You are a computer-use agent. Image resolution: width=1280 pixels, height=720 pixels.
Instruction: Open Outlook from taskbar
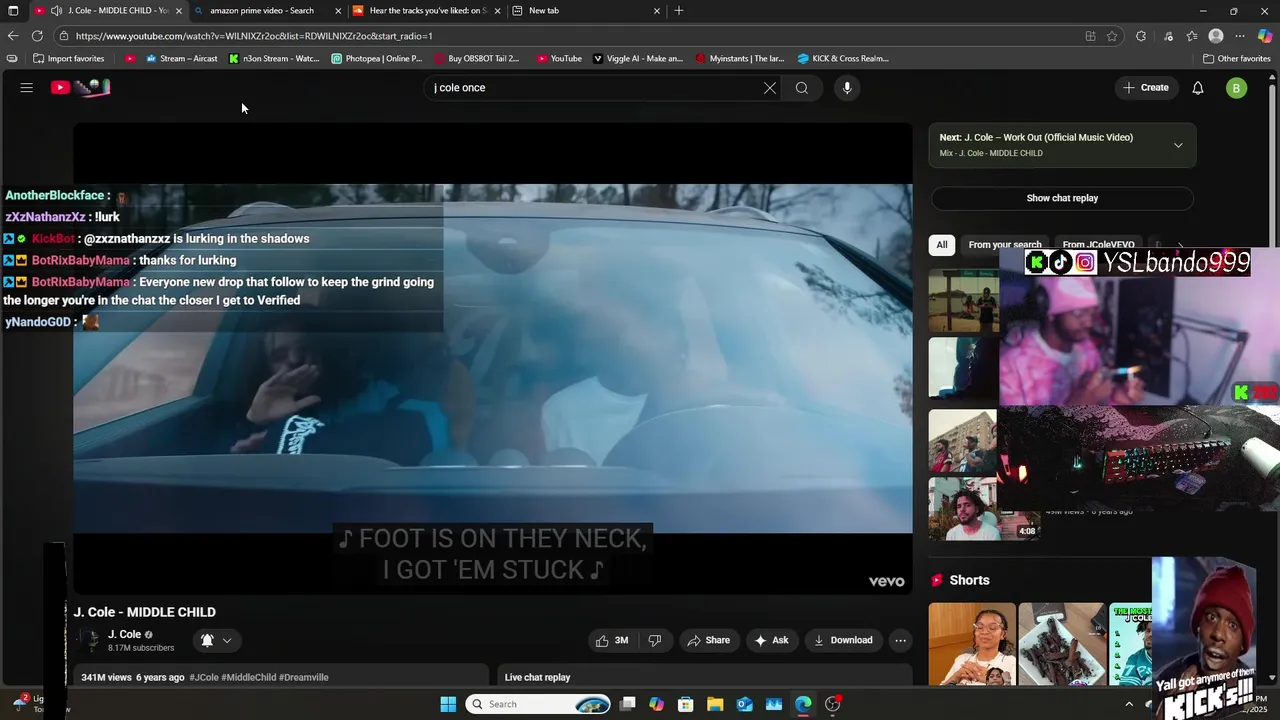click(x=744, y=704)
